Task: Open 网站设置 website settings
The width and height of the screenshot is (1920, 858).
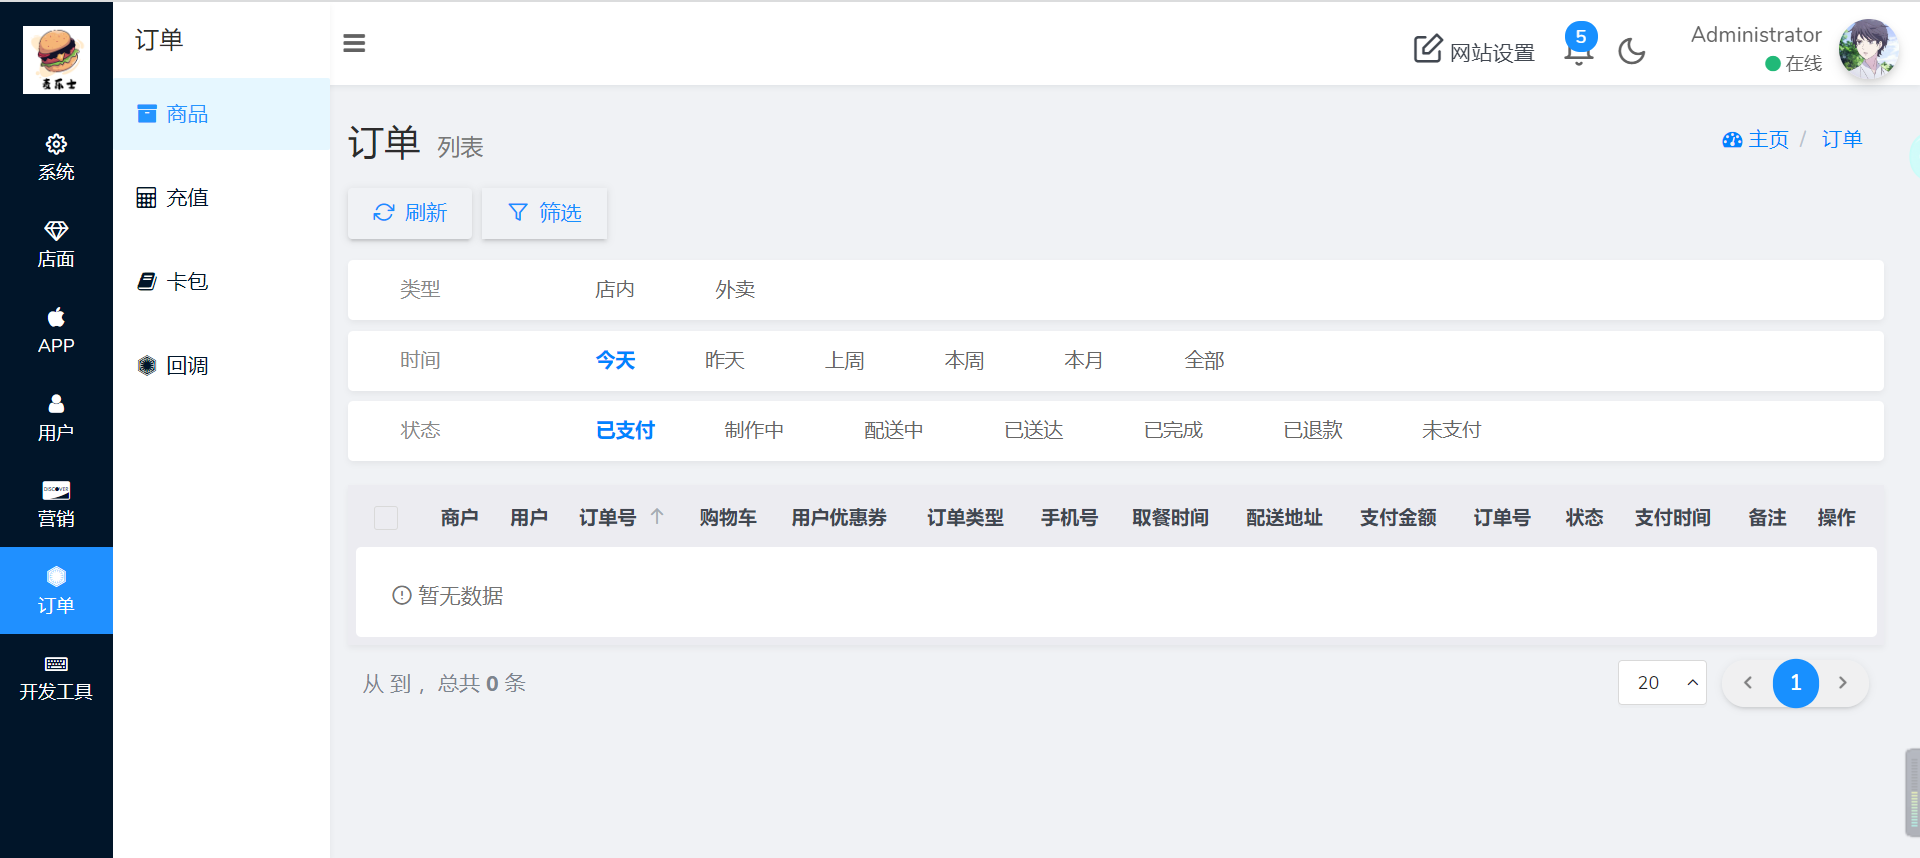Action: coord(1474,50)
